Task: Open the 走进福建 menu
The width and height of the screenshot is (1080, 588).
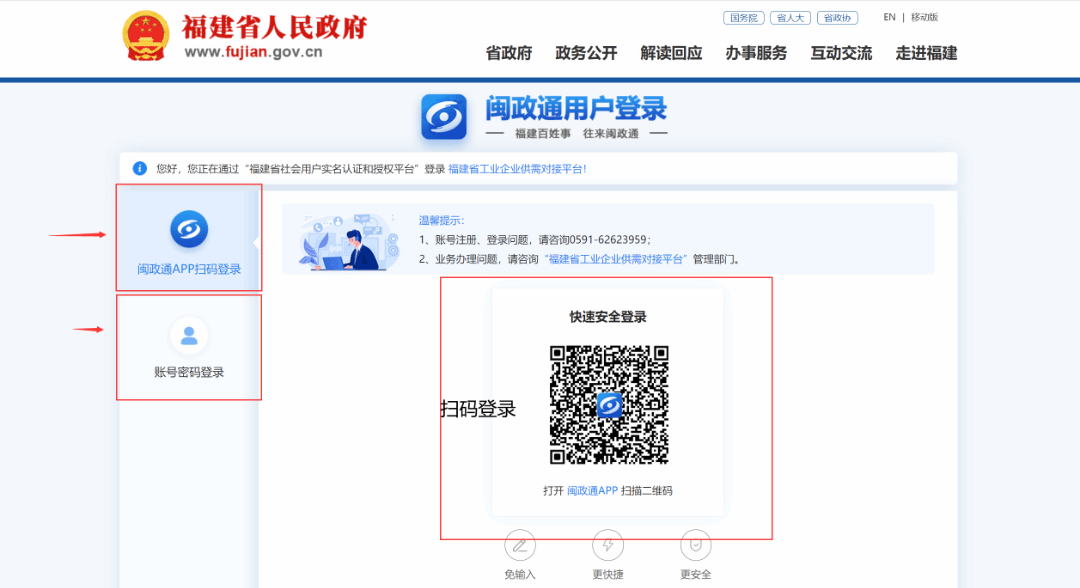Action: [926, 53]
